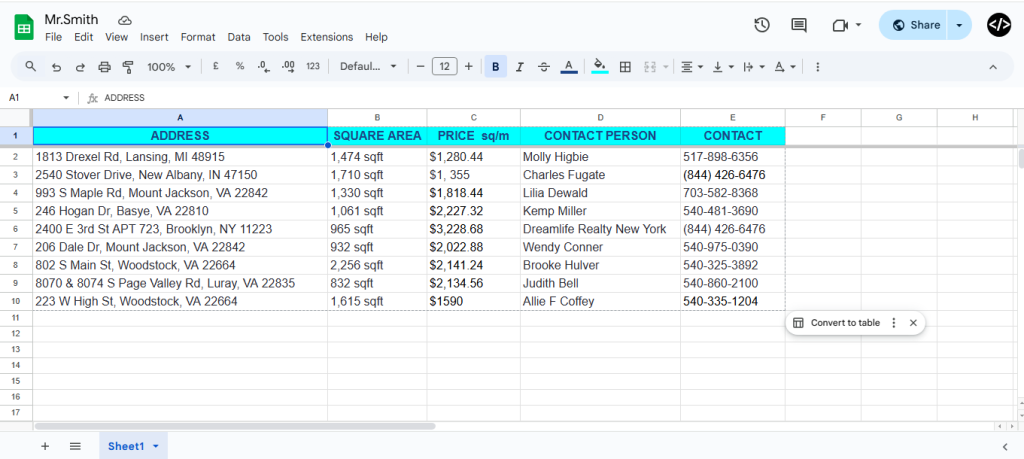Toggle italic formatting
This screenshot has width=1024, height=459.
pyautogui.click(x=519, y=67)
